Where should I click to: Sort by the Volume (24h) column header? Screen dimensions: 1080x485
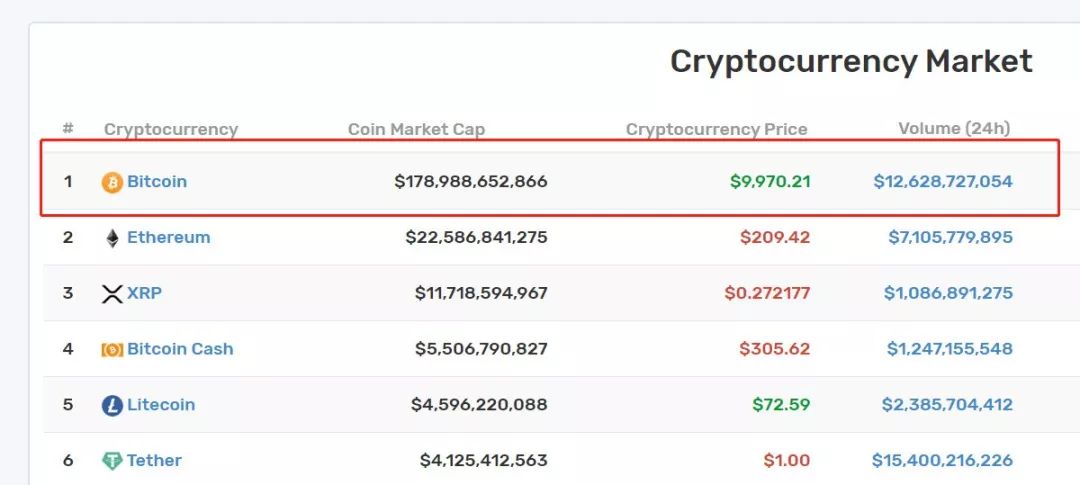coord(954,128)
